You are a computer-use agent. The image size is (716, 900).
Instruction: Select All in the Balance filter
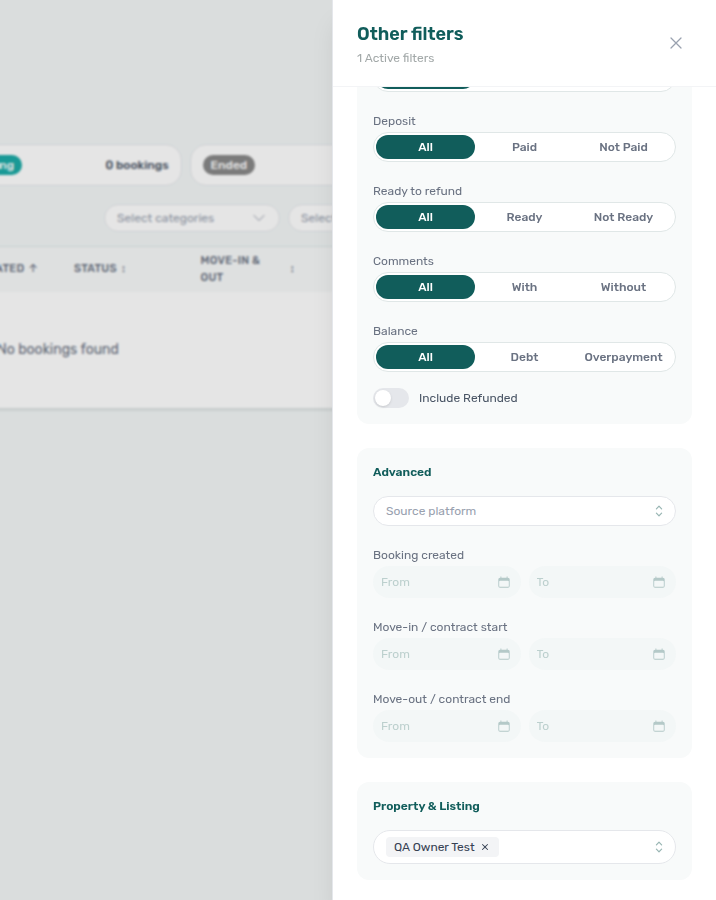point(425,357)
